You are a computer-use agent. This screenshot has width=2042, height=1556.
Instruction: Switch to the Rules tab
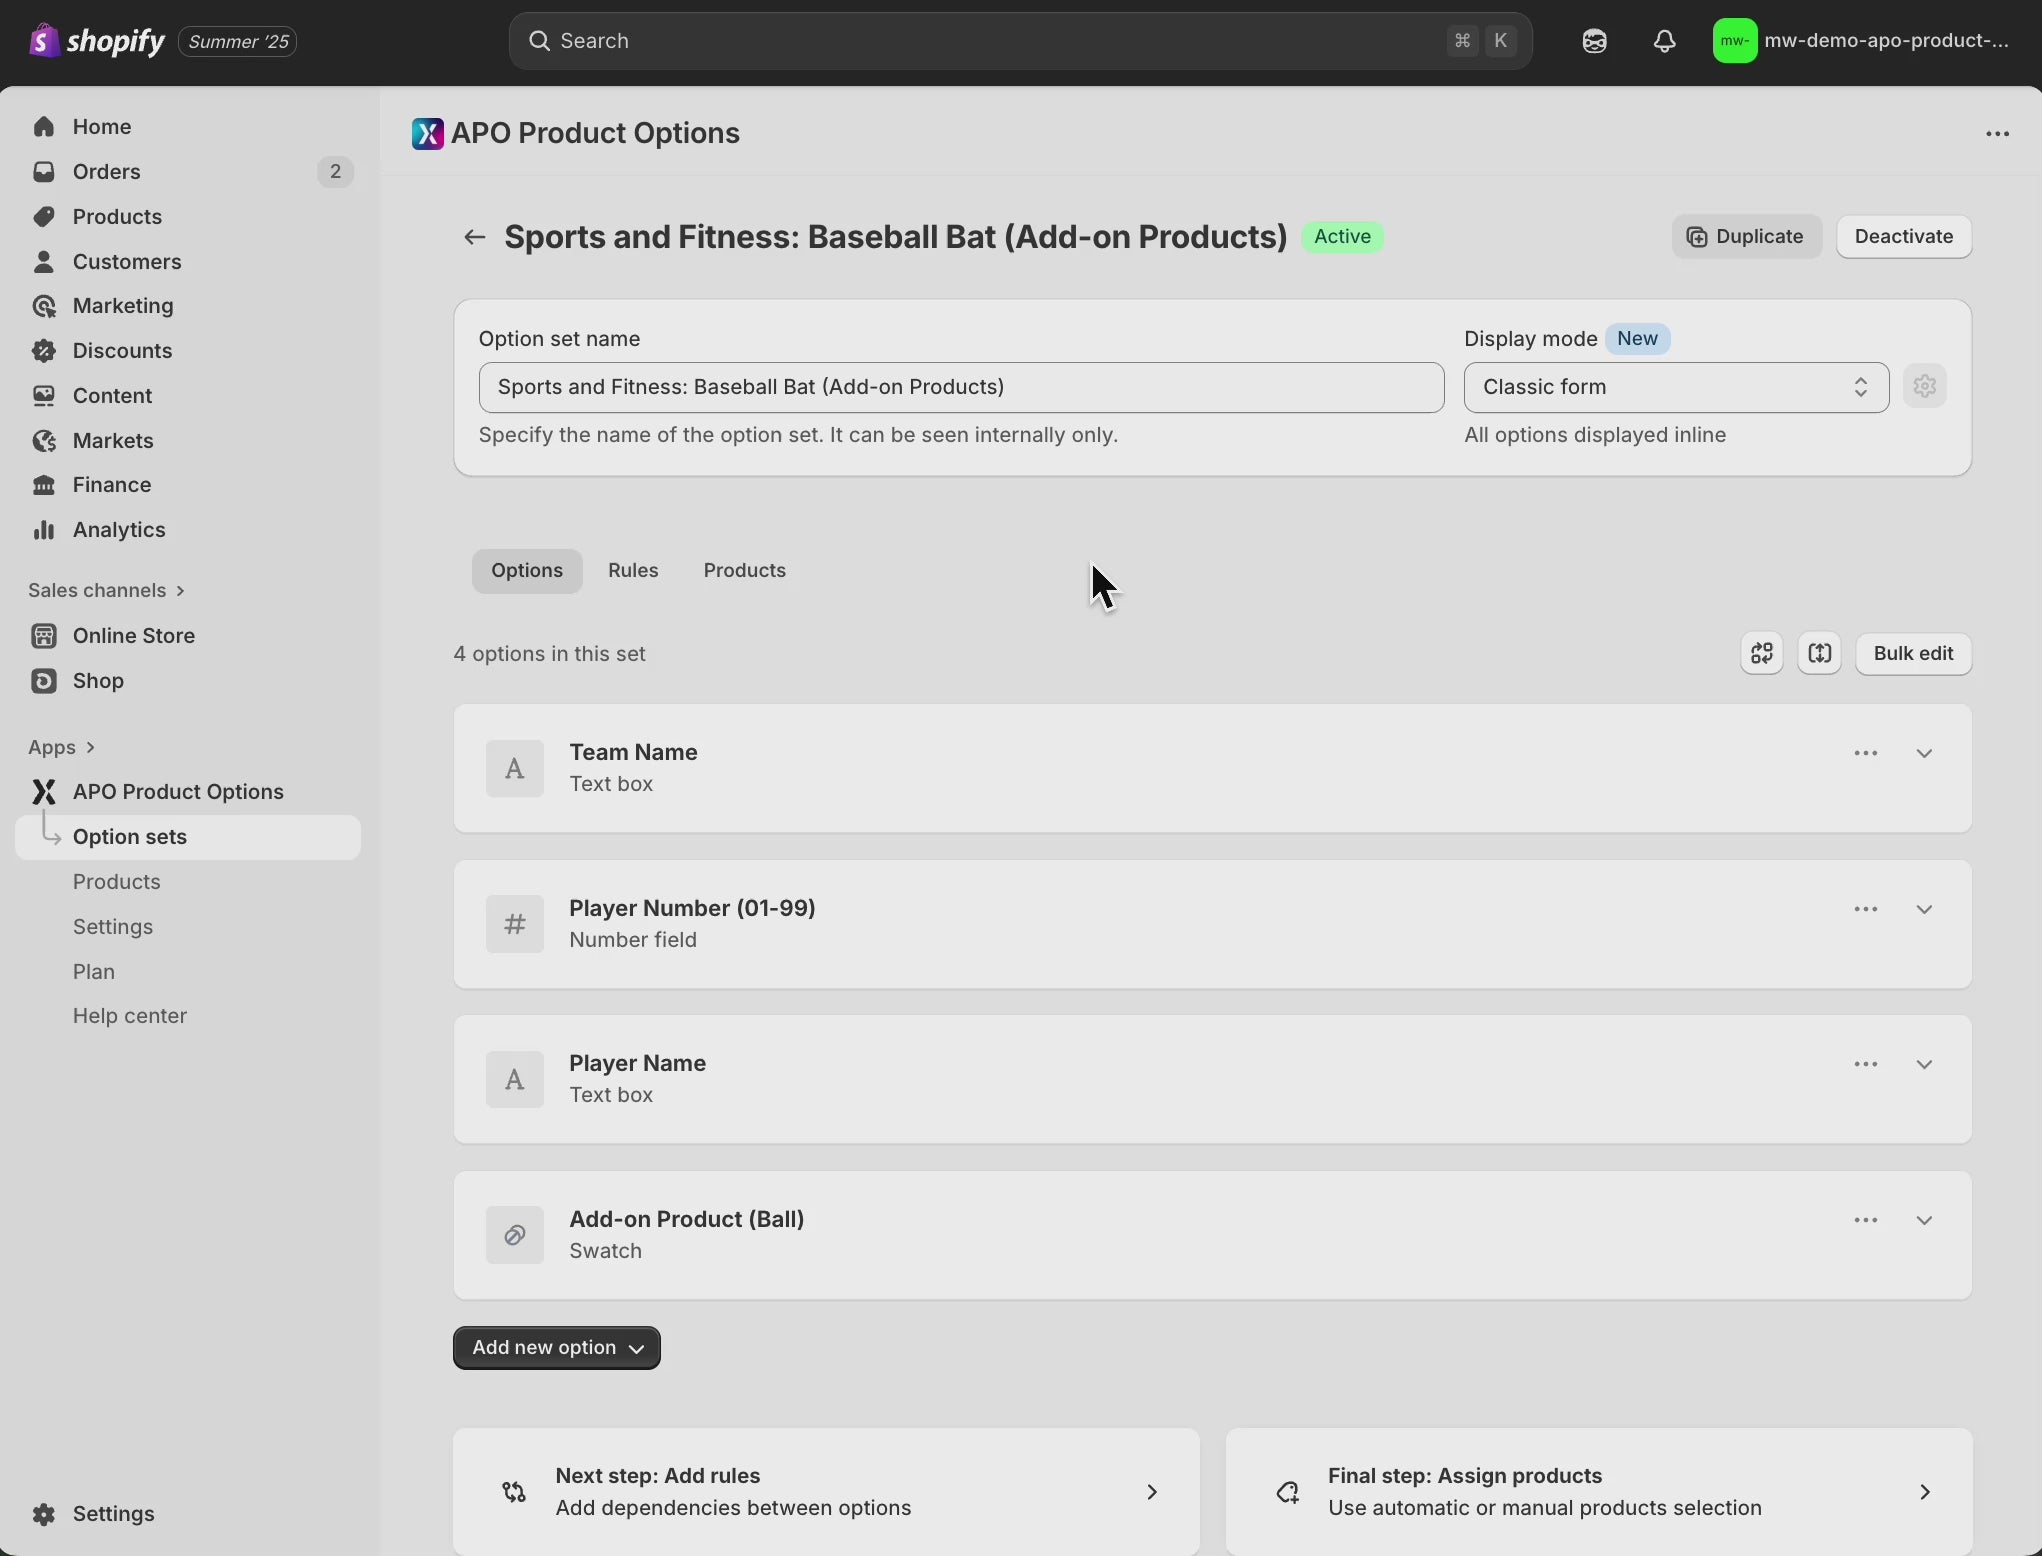633,571
